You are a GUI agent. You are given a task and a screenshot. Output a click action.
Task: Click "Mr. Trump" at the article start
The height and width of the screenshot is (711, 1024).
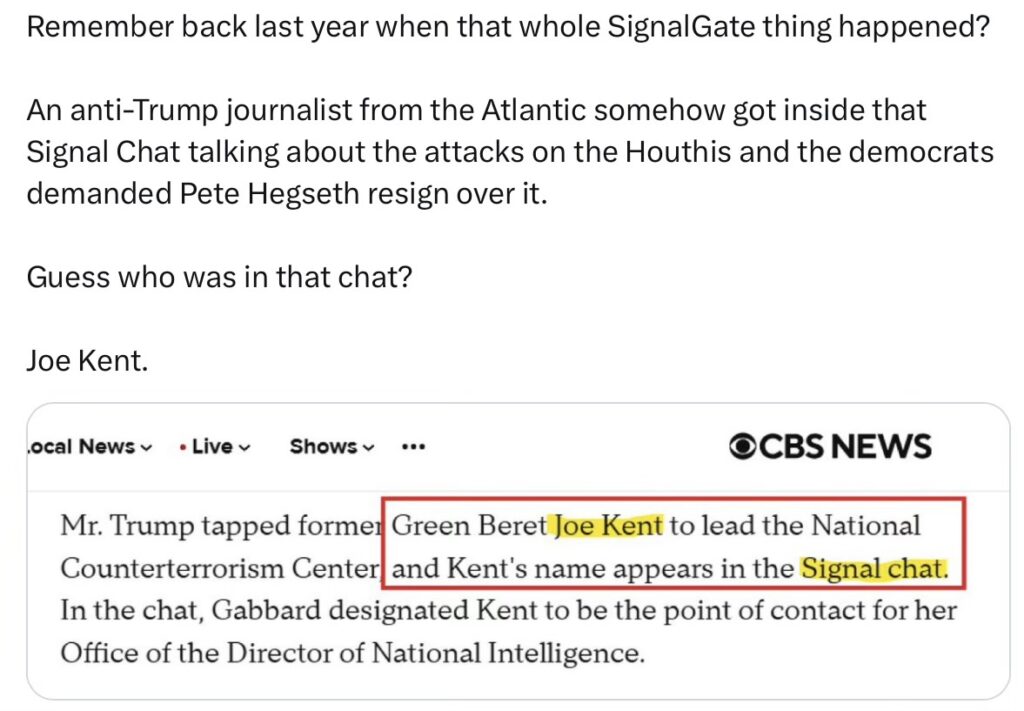click(x=107, y=525)
